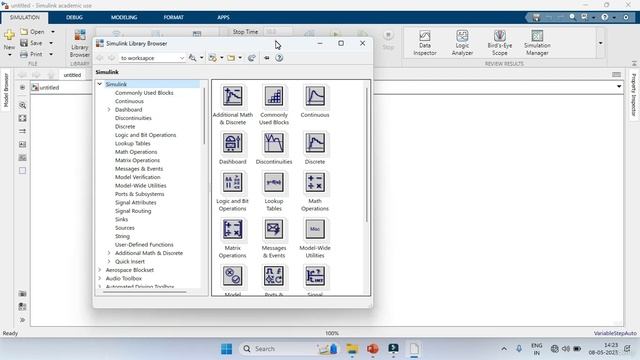This screenshot has width=640, height=360.
Task: Switch to the MODELING tab
Action: (124, 18)
